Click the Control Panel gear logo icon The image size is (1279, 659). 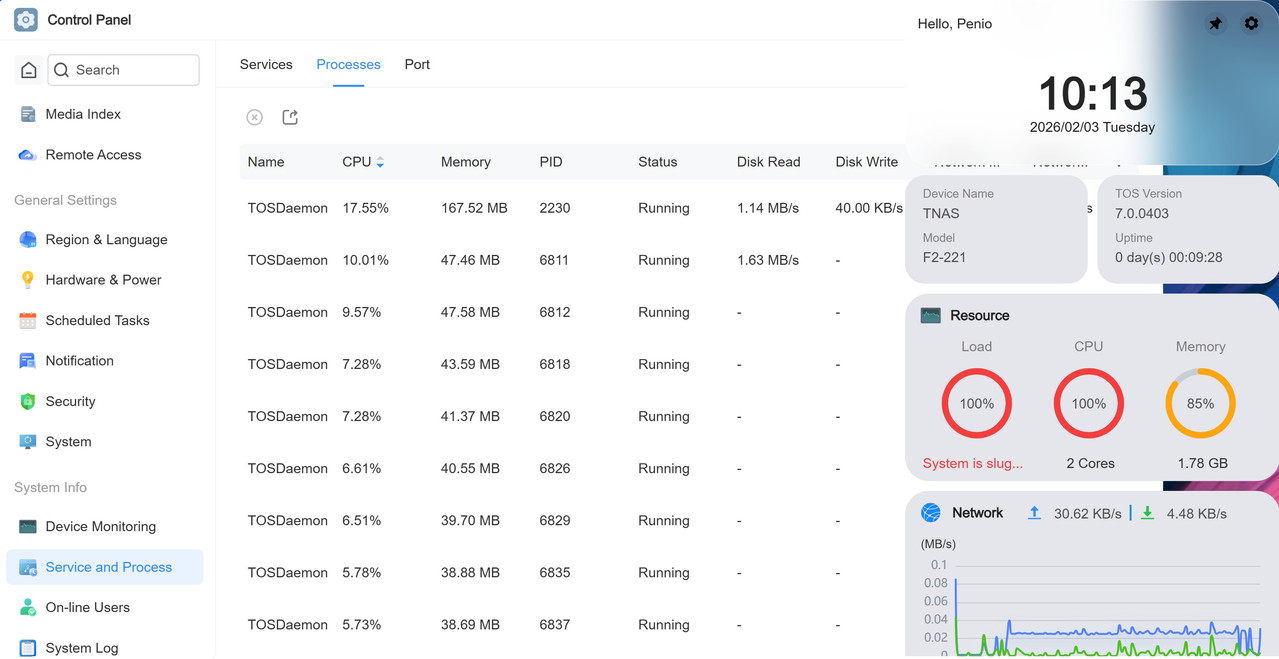[x=26, y=20]
